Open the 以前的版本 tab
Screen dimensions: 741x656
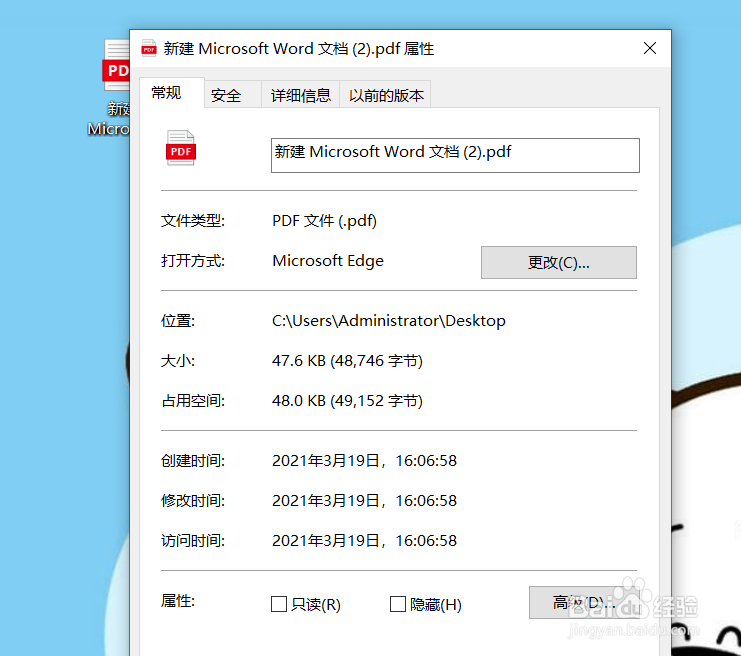386,95
